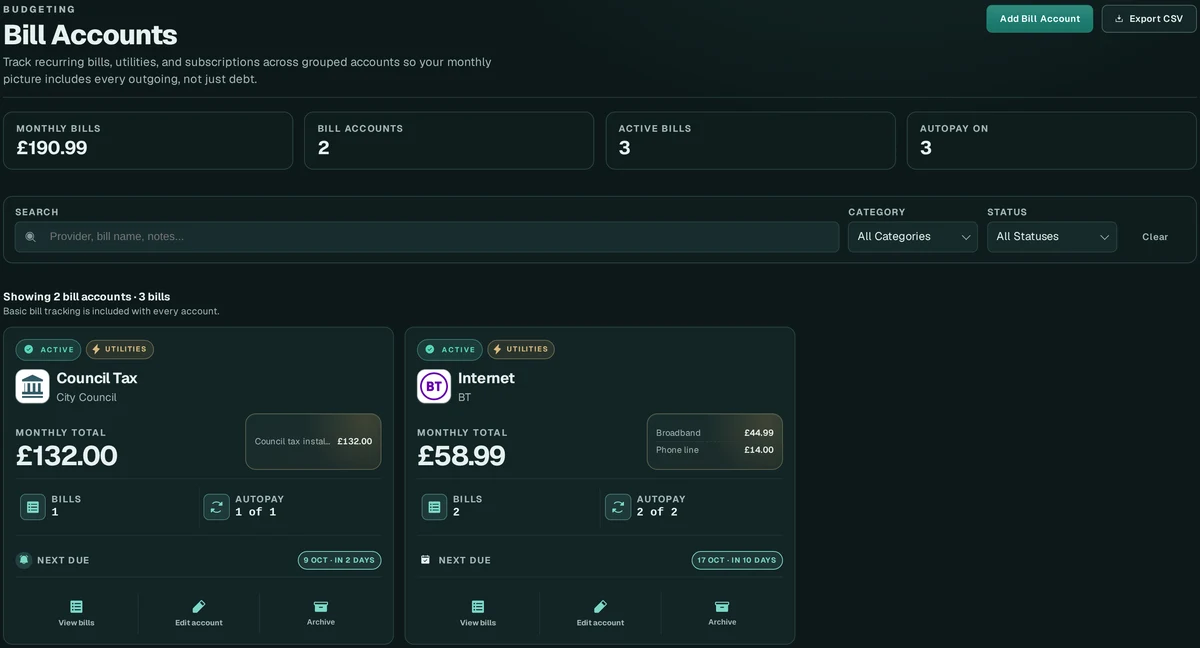Click Utilities tag on Internet card
The image size is (1200, 648).
pyautogui.click(x=521, y=350)
